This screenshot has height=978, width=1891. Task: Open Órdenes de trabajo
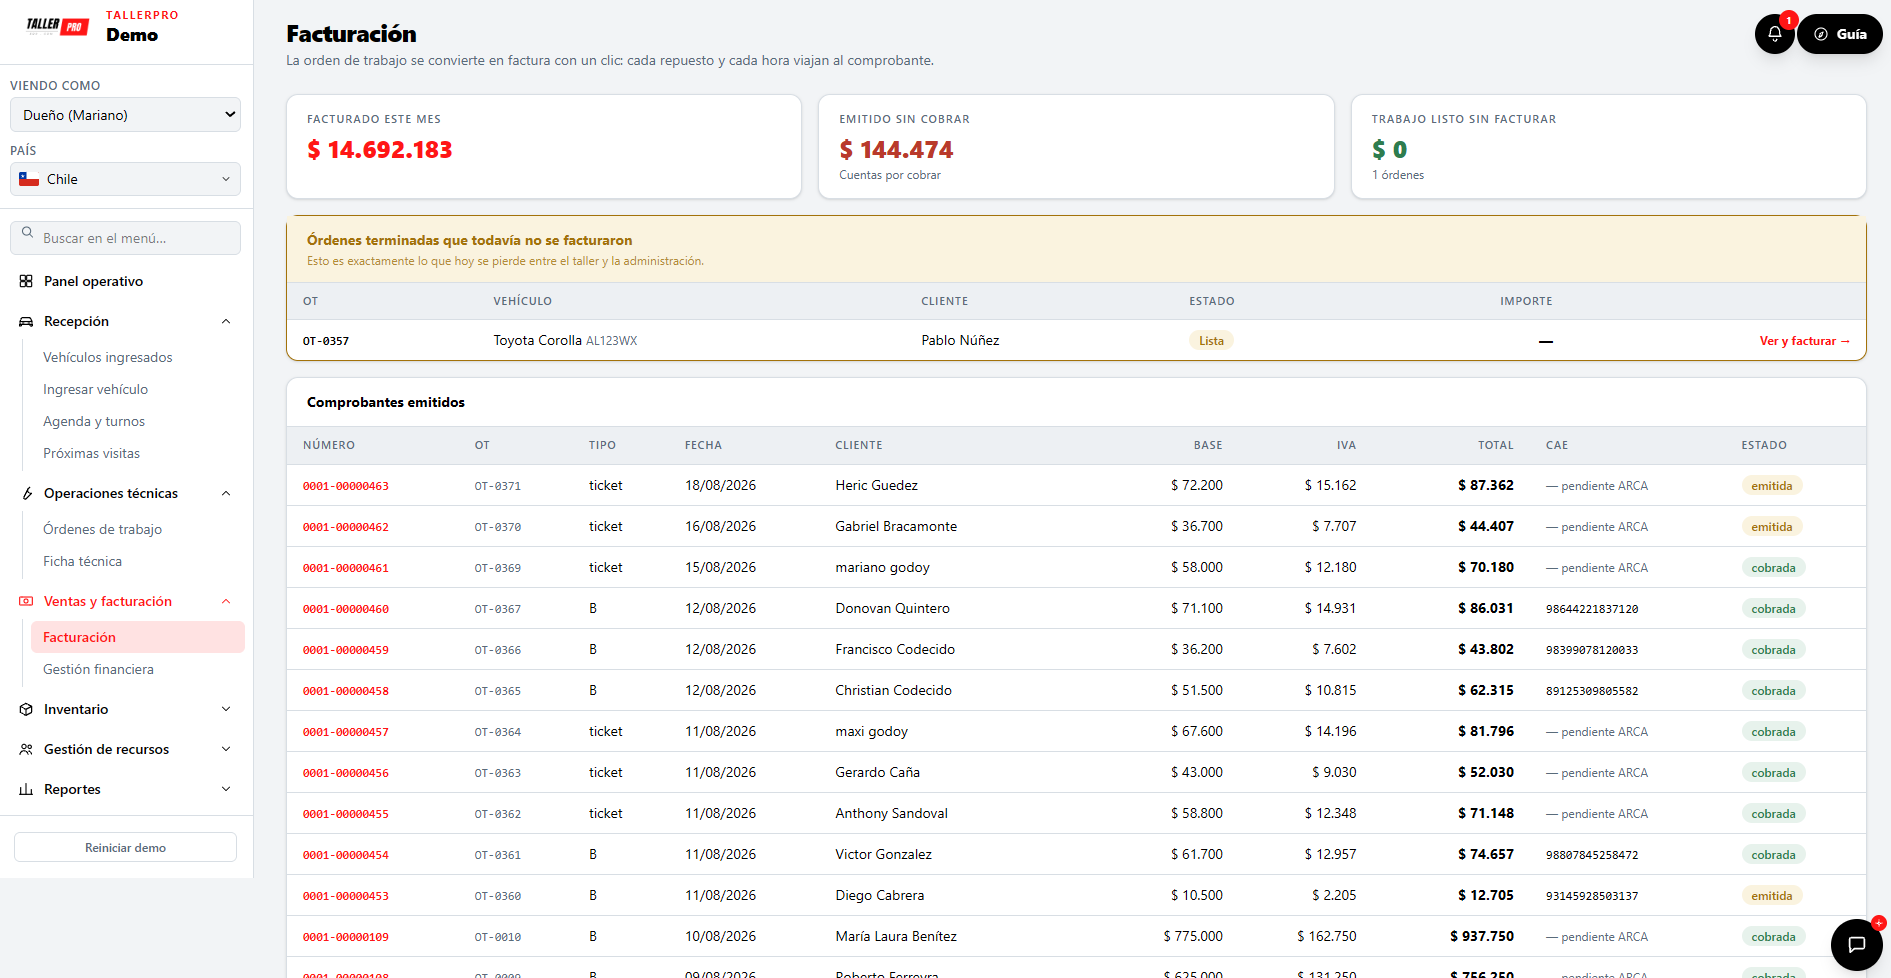pyautogui.click(x=102, y=529)
